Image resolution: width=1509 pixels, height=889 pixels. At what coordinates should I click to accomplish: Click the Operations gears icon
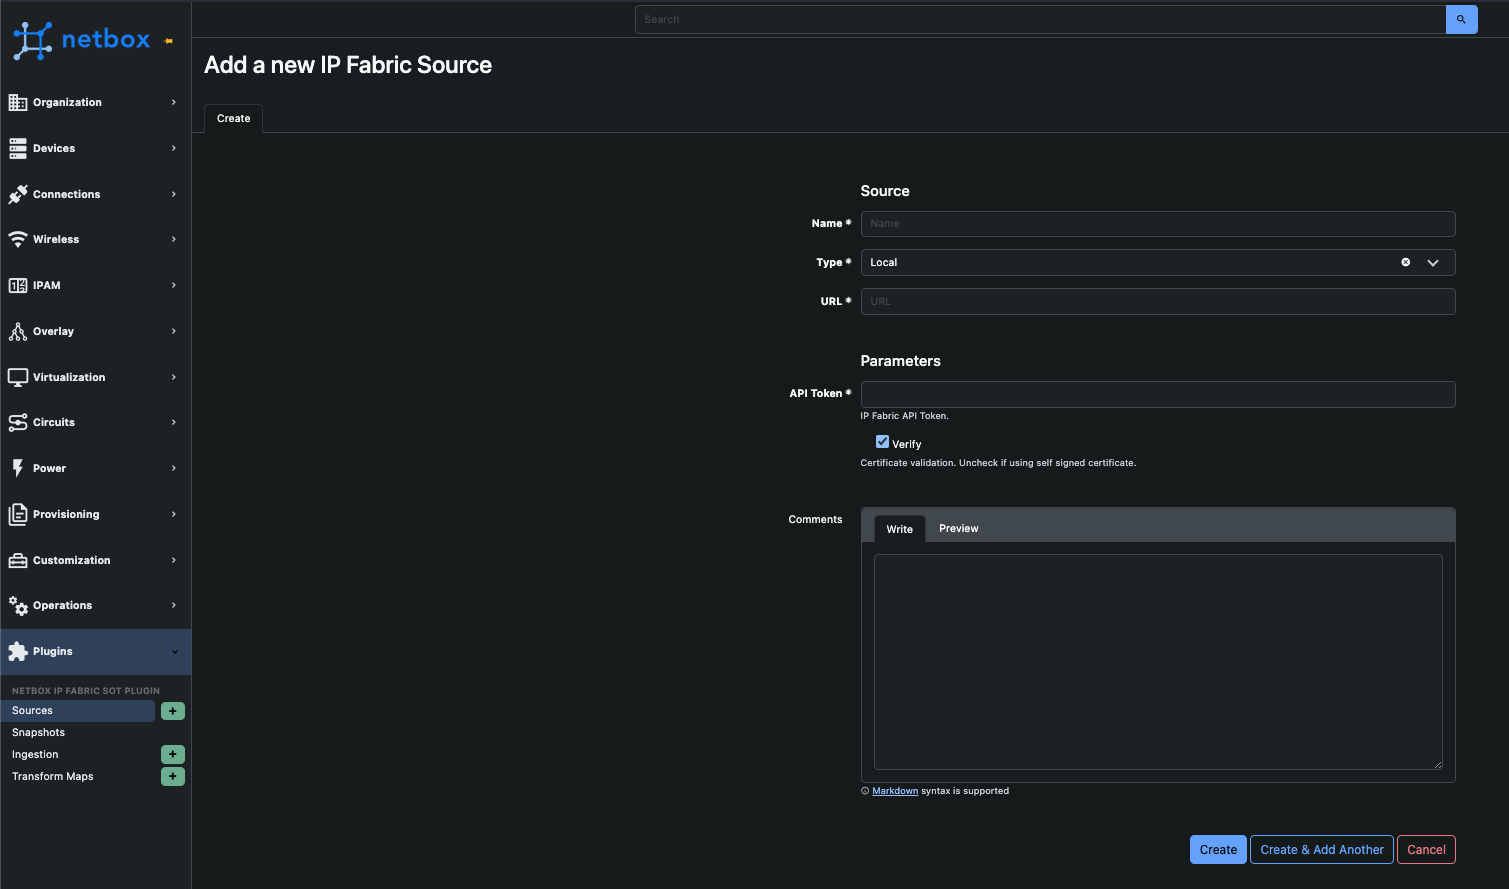18,605
